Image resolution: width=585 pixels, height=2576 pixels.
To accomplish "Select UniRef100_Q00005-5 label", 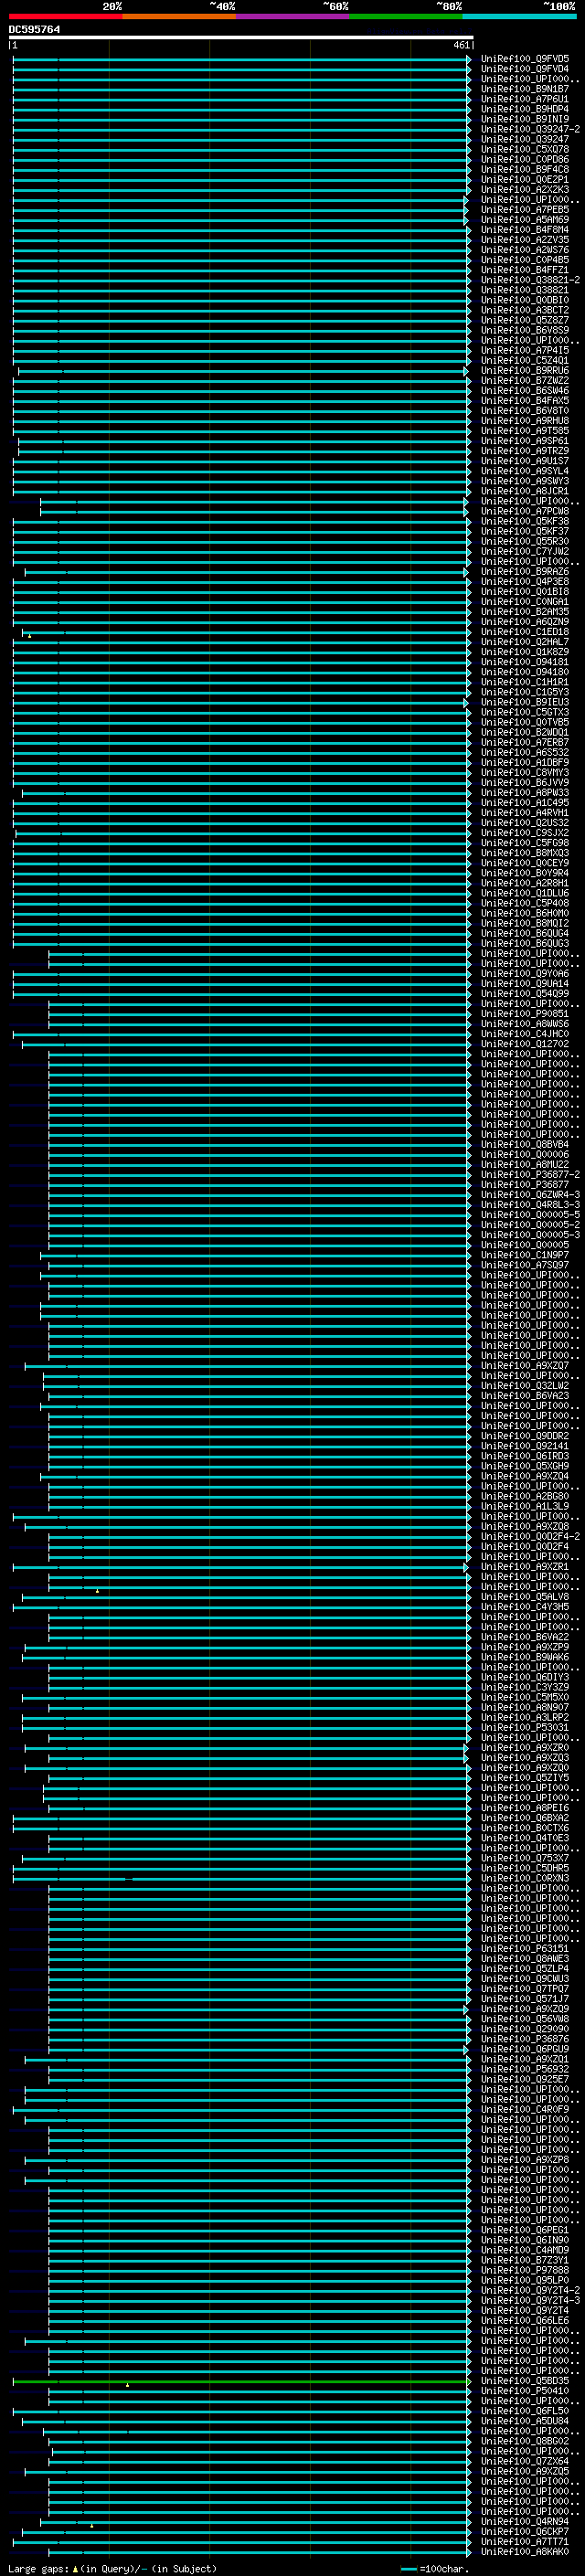I will (530, 1215).
